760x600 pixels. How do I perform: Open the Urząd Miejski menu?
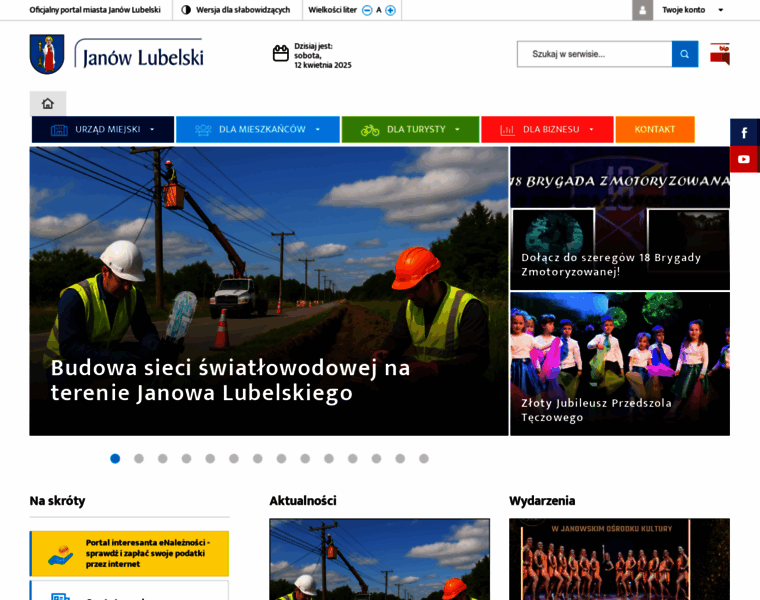tap(103, 129)
